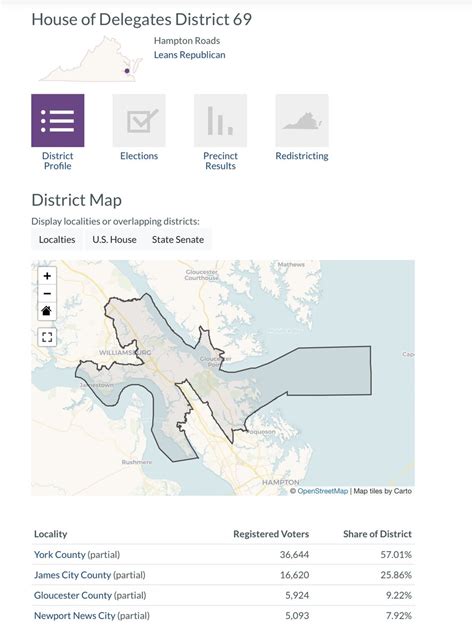Zoom in on the district map
The height and width of the screenshot is (639, 474).
[x=47, y=276]
